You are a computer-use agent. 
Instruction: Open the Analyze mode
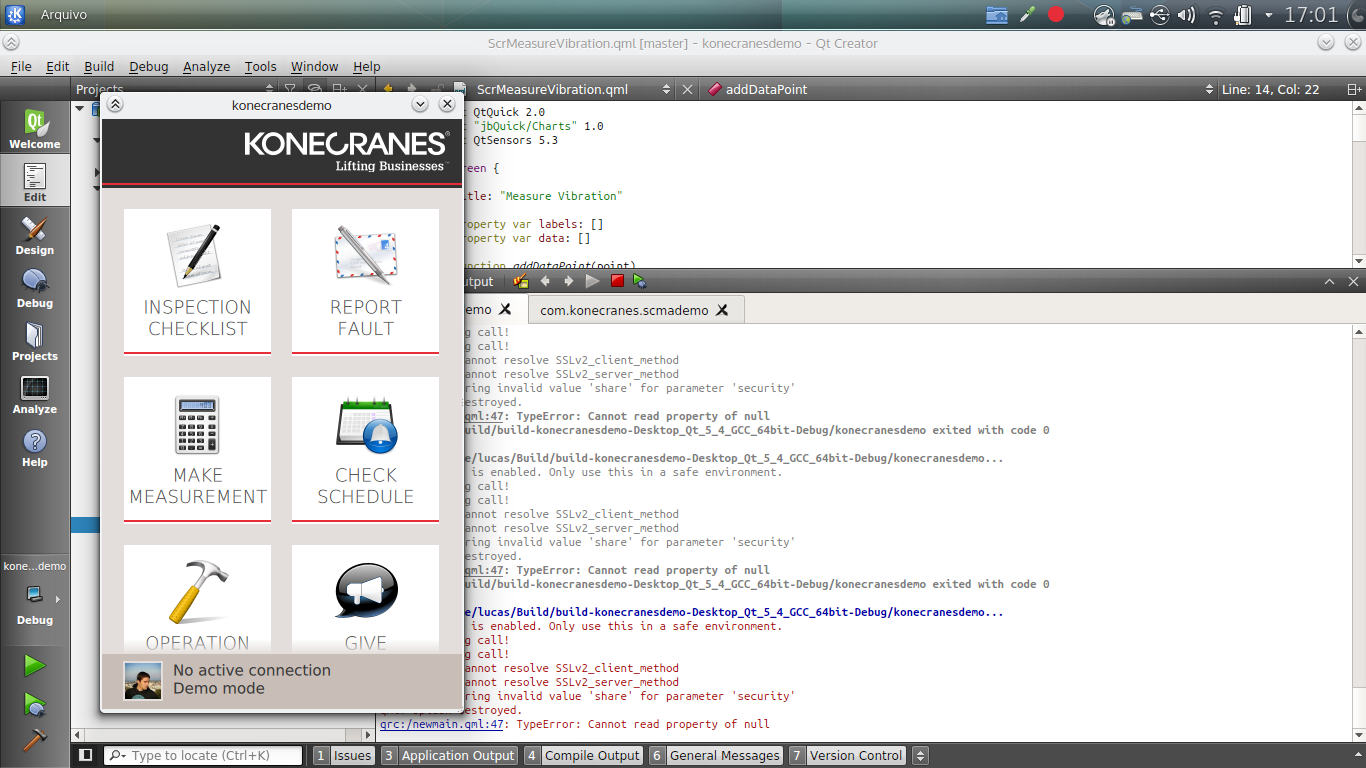coord(35,395)
